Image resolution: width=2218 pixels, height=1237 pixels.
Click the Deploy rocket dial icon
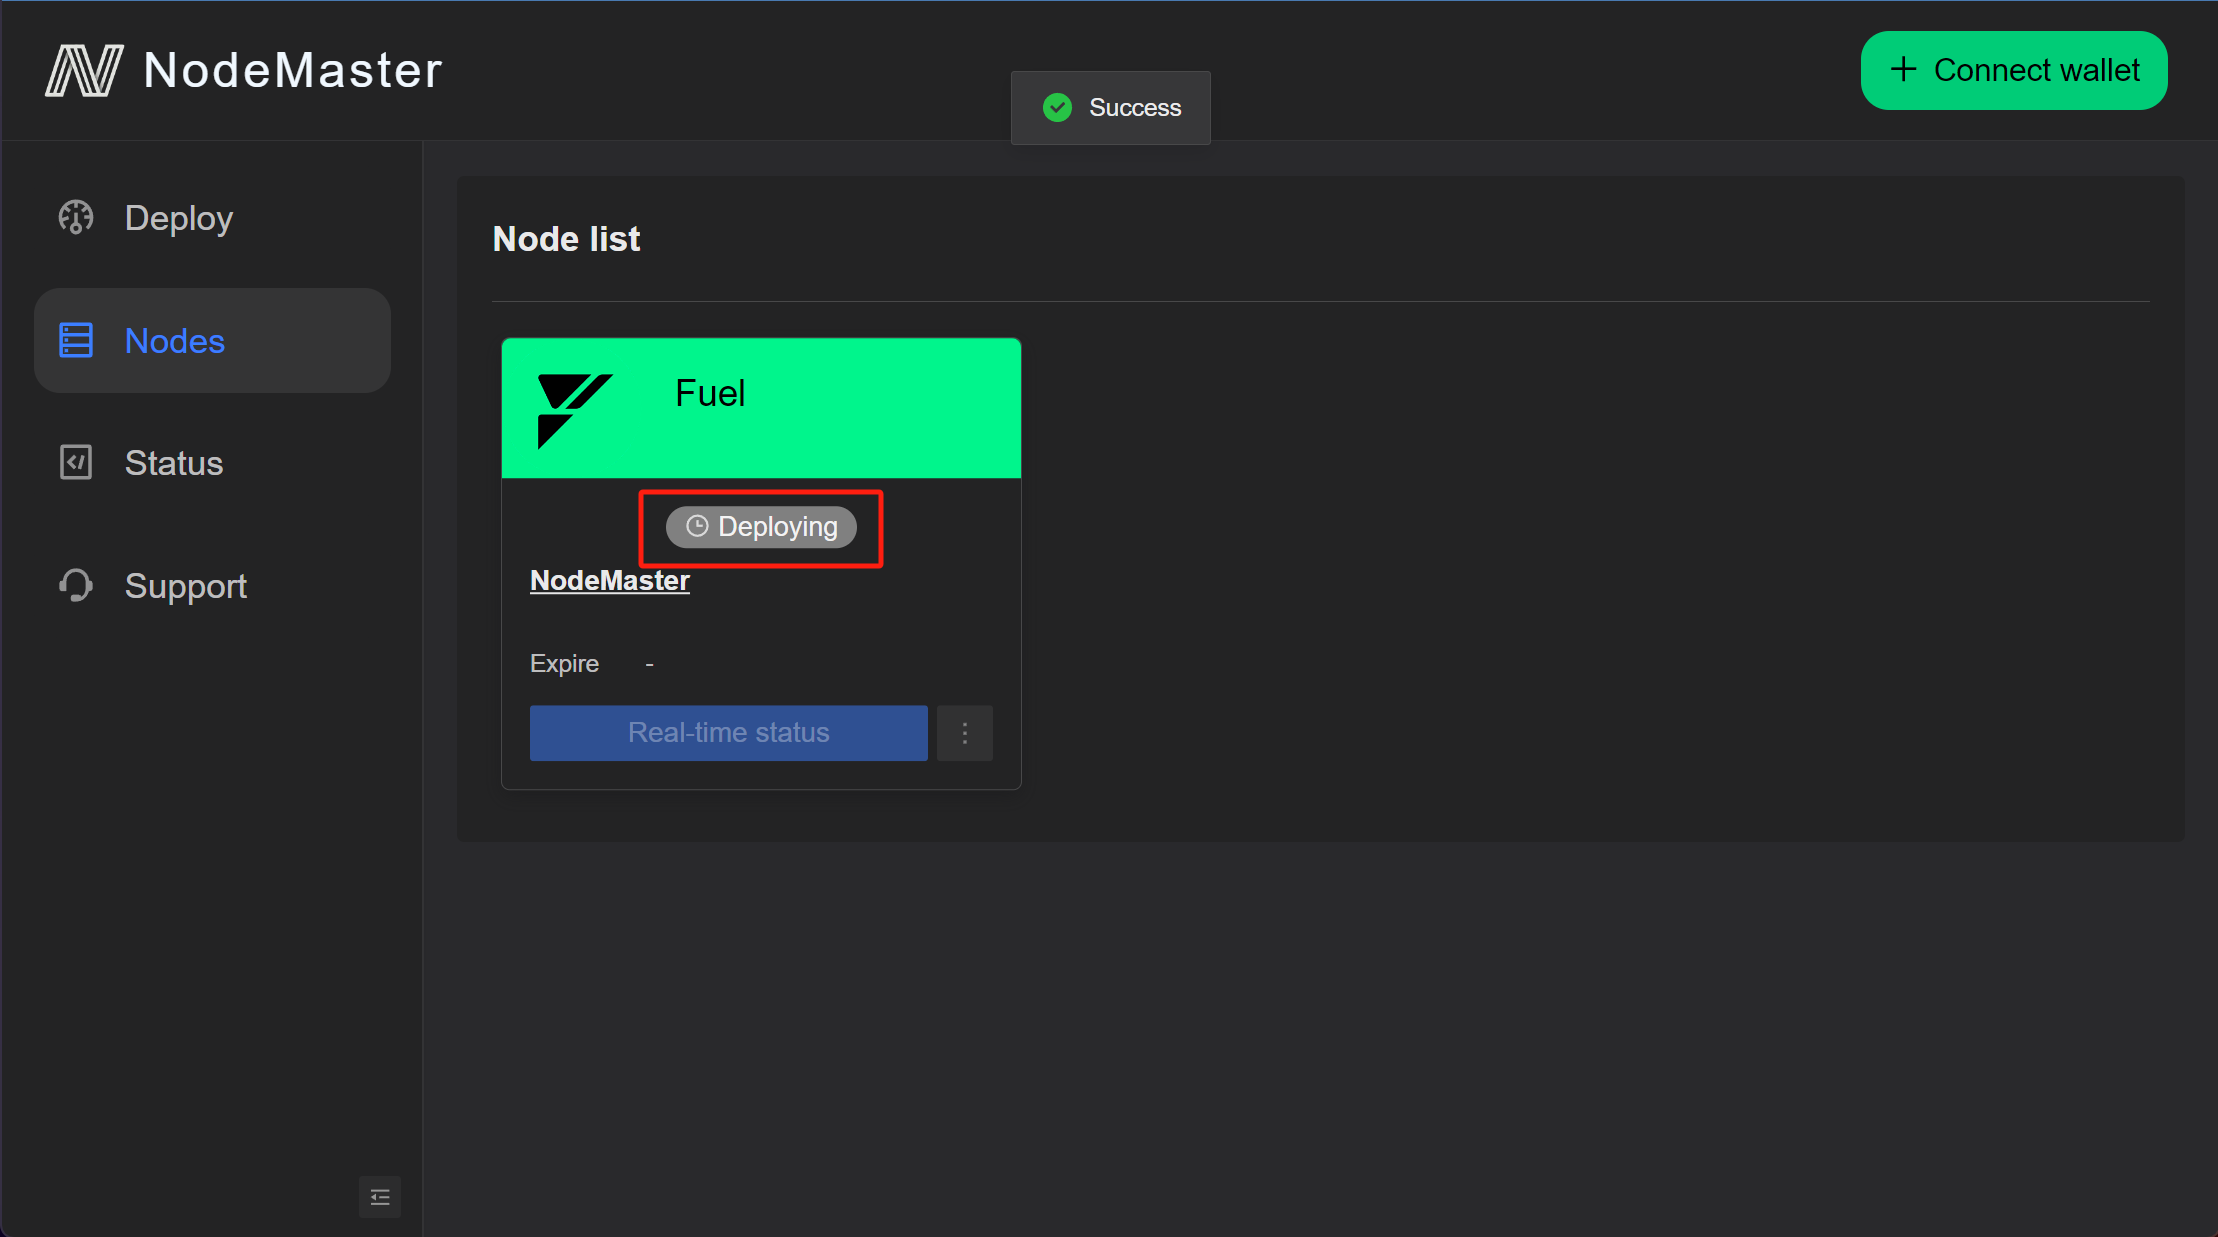pos(76,218)
